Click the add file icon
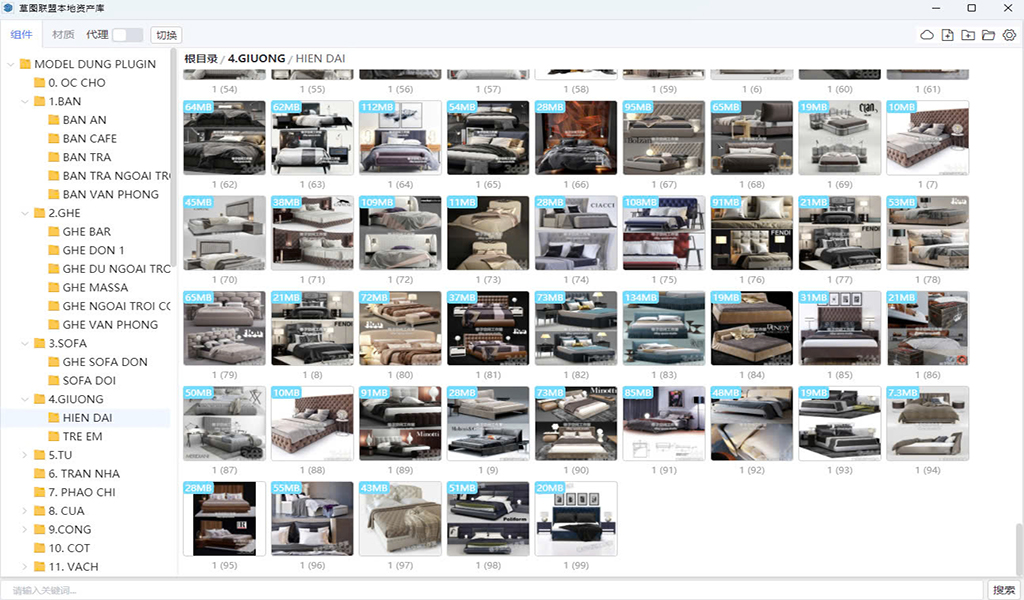 [x=948, y=35]
